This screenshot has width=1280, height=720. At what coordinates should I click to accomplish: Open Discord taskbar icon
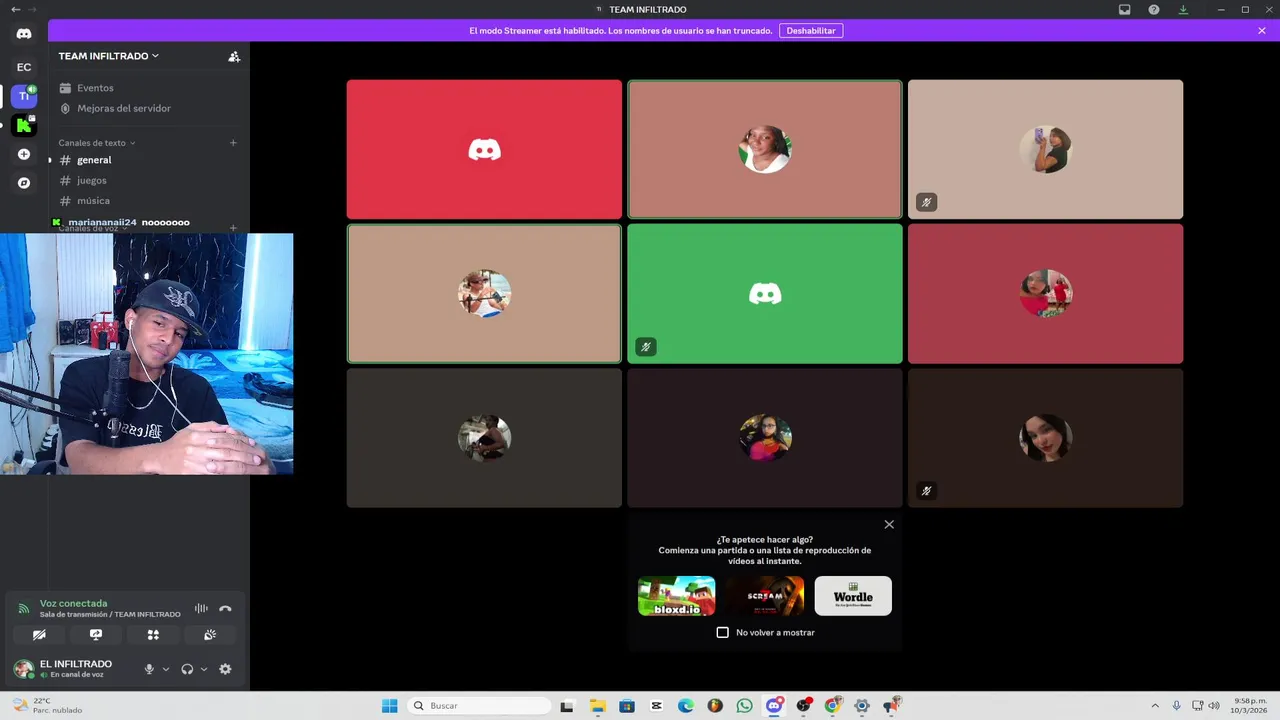774,706
